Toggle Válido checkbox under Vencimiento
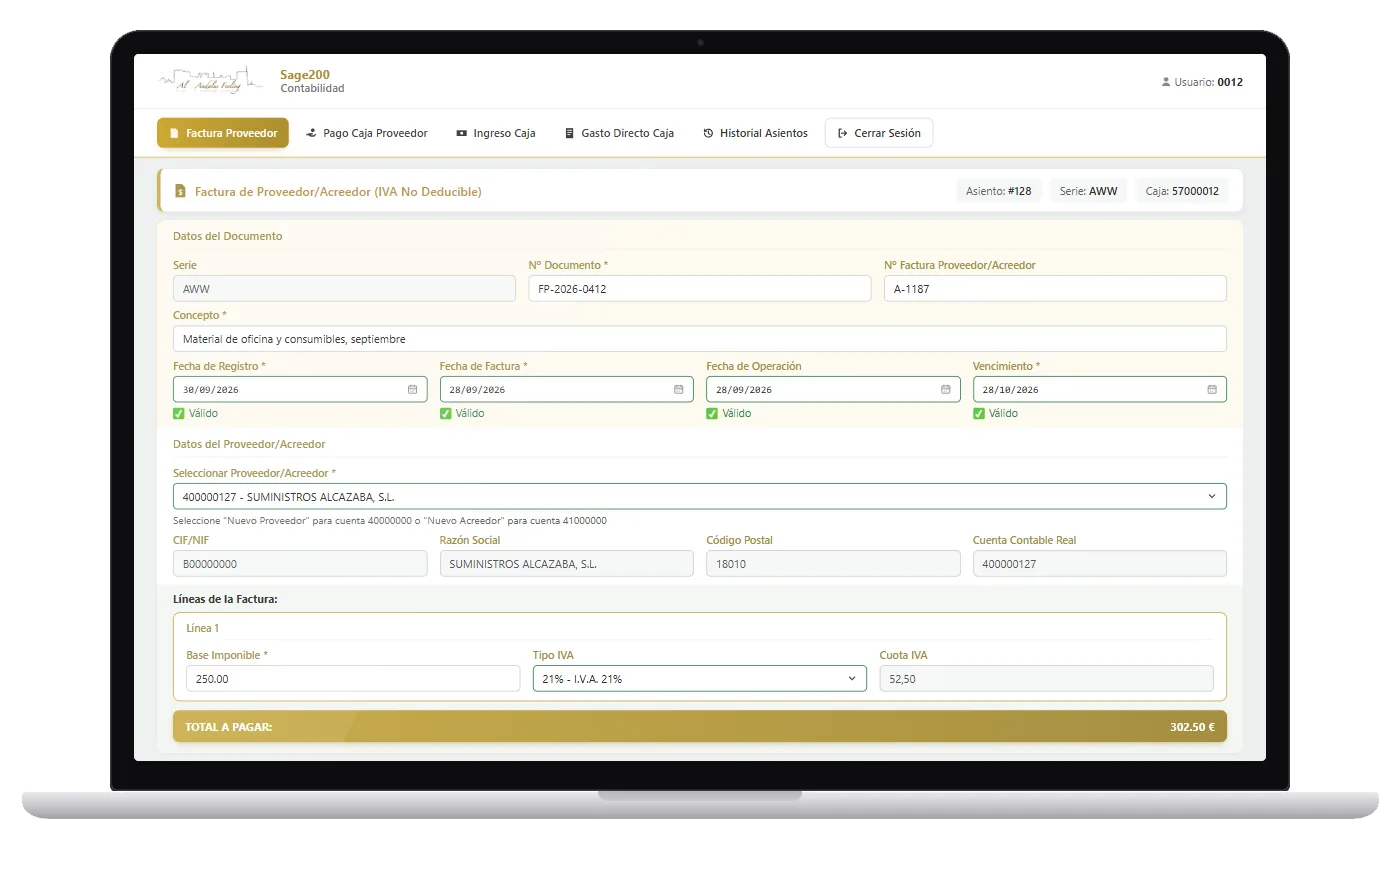This screenshot has width=1400, height=880. pyautogui.click(x=979, y=413)
